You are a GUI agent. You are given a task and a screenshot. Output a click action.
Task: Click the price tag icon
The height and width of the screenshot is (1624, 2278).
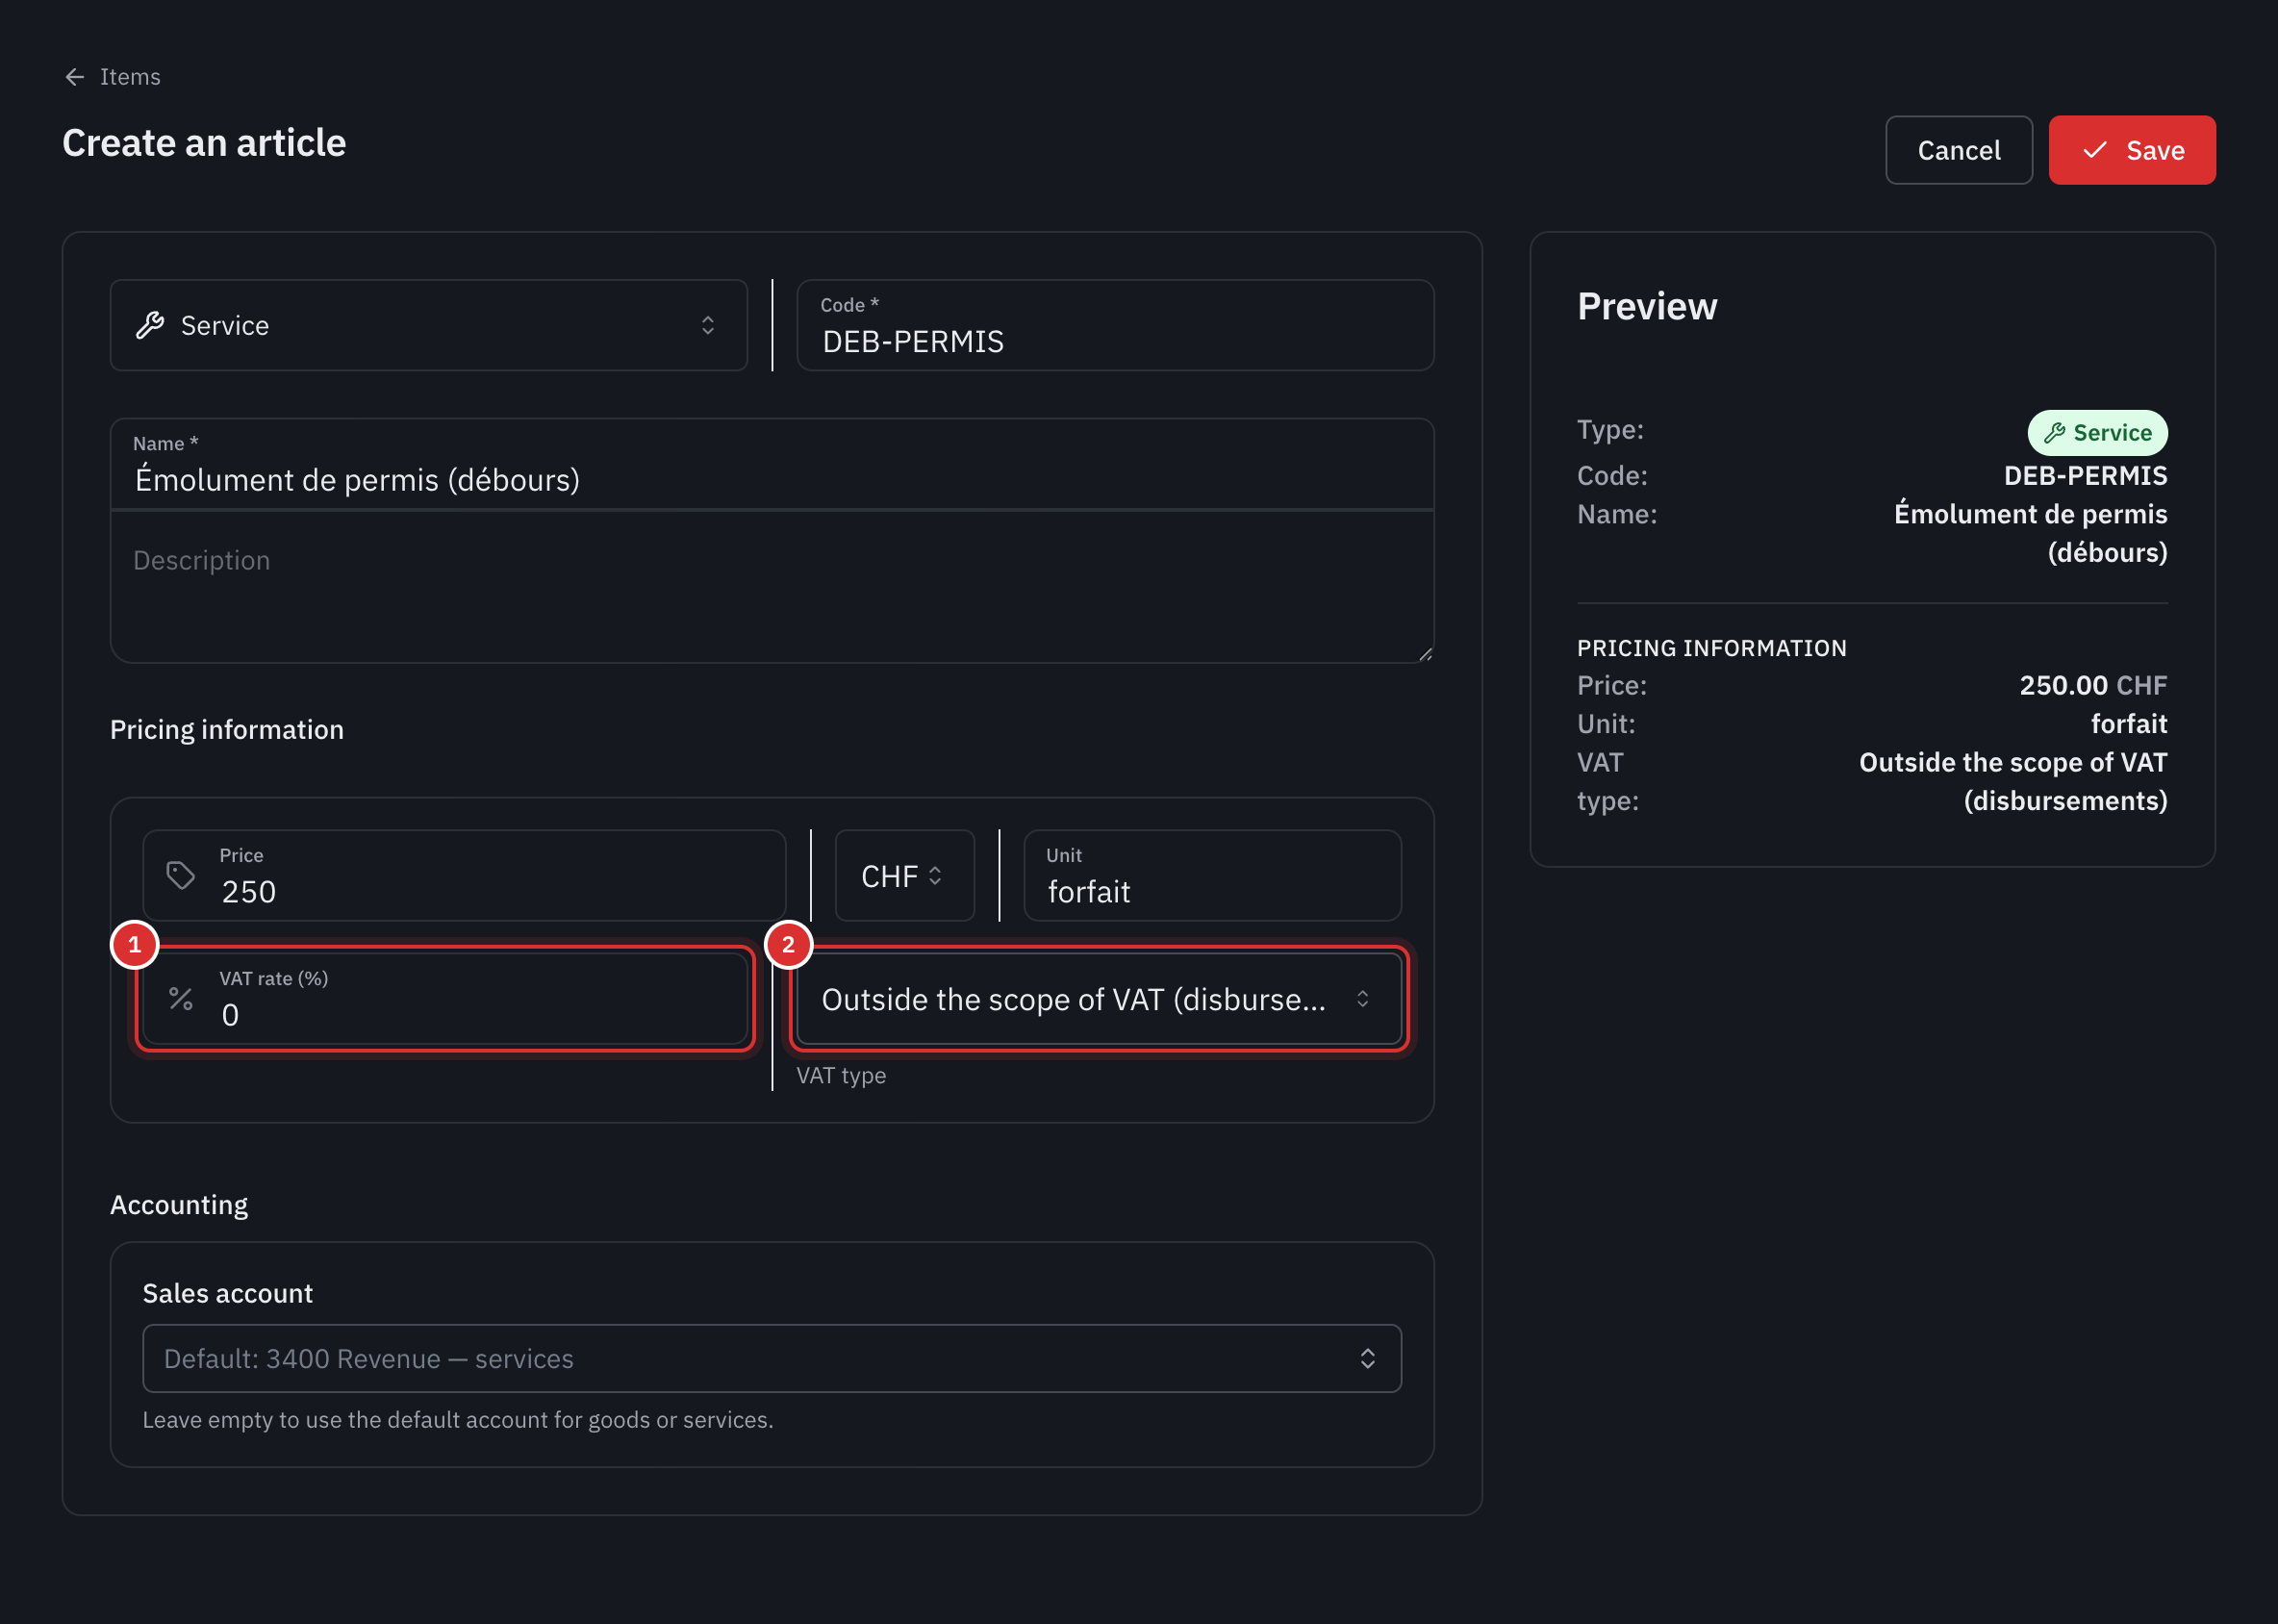(x=180, y=875)
